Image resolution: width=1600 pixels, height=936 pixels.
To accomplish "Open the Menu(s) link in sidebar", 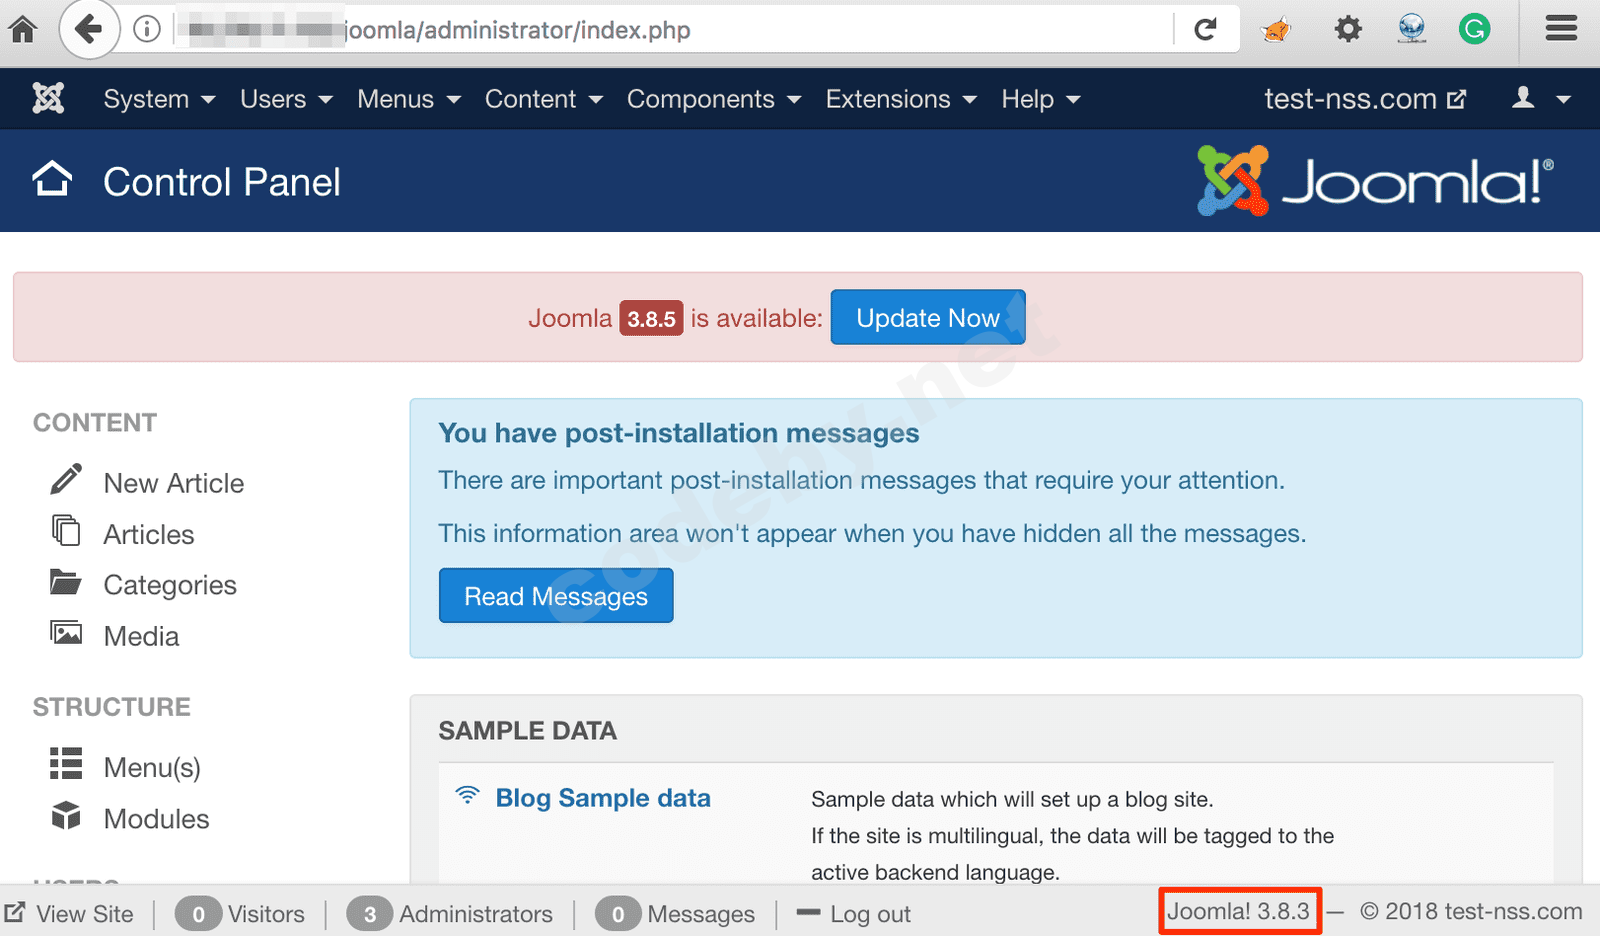I will (152, 767).
